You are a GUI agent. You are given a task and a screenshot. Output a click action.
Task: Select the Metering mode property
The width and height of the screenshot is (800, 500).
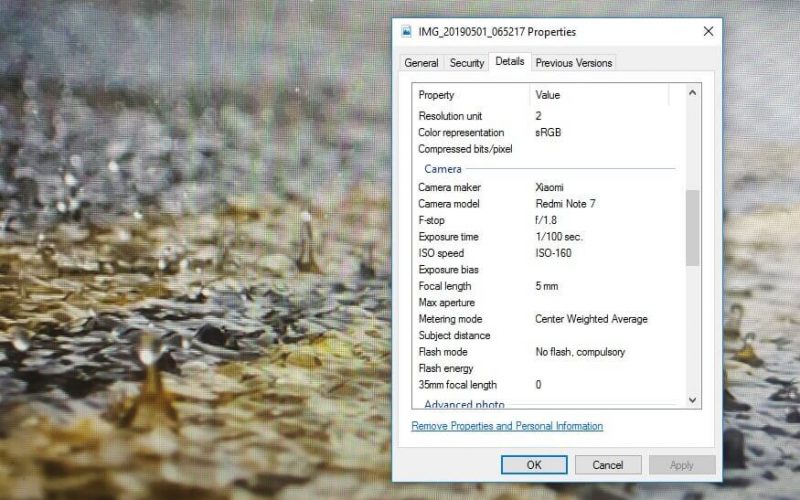click(450, 319)
